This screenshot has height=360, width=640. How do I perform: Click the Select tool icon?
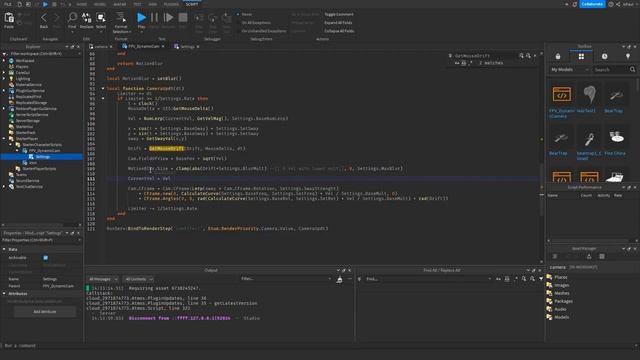[x=101, y=17]
